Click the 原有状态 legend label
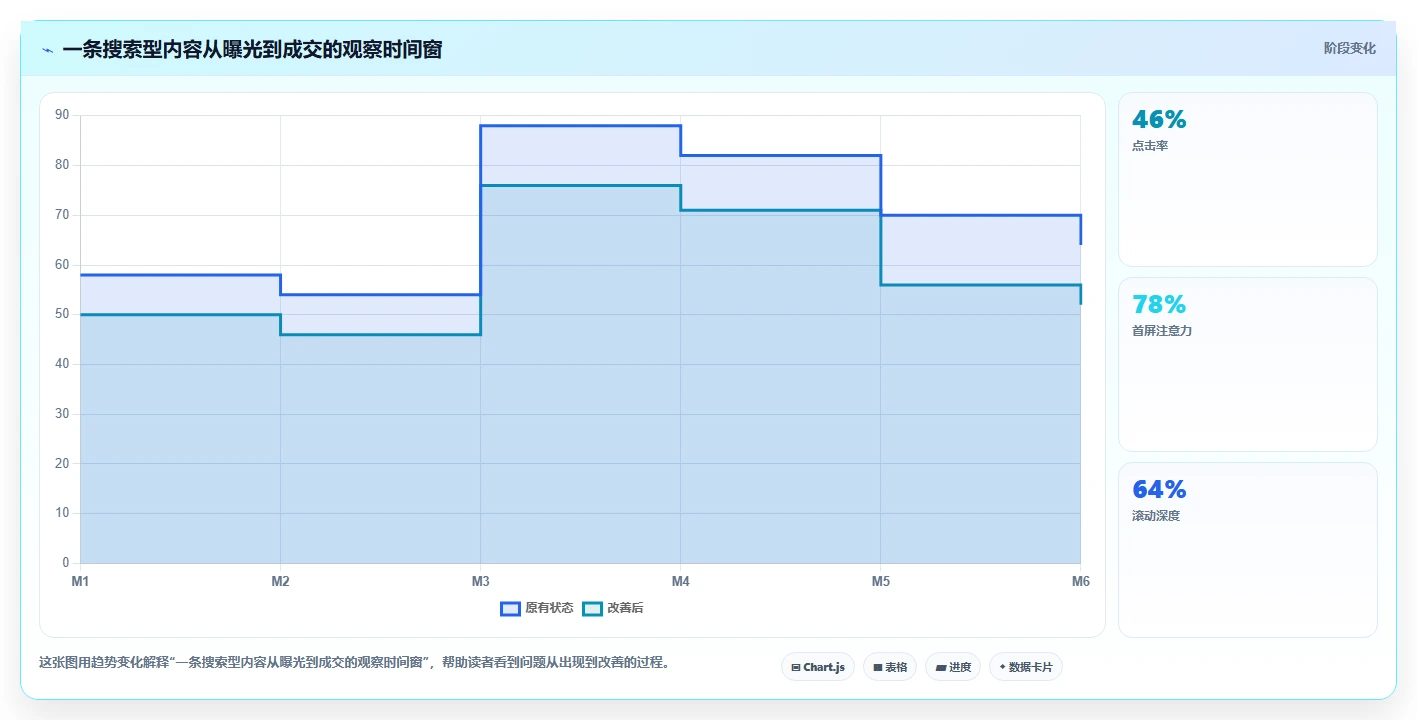The height and width of the screenshot is (720, 1417). pos(549,608)
